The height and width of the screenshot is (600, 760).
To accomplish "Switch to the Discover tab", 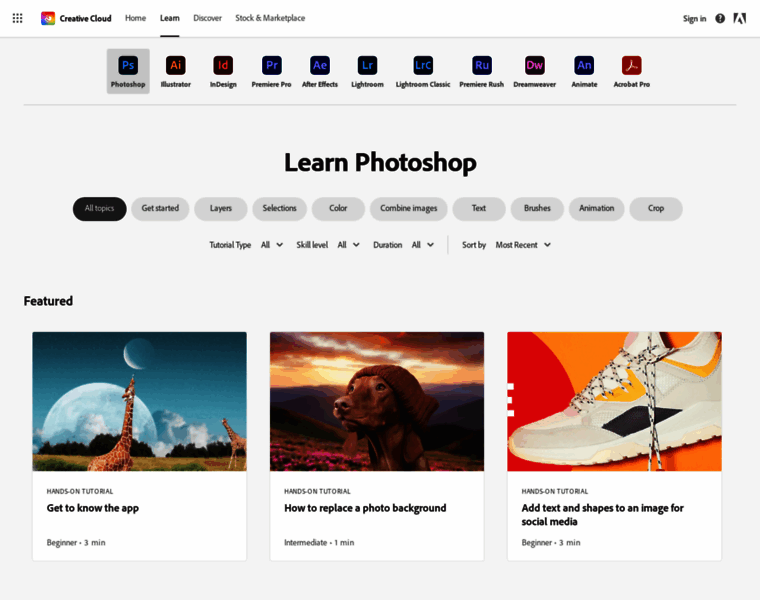I will point(207,18).
